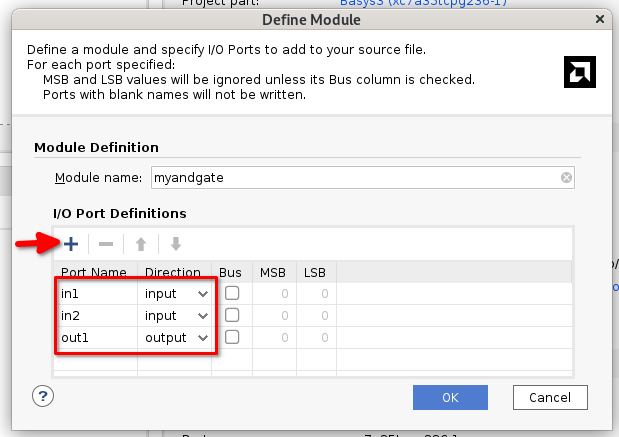Enable Bus checkbox for in2
This screenshot has width=619, height=437.
(x=232, y=315)
